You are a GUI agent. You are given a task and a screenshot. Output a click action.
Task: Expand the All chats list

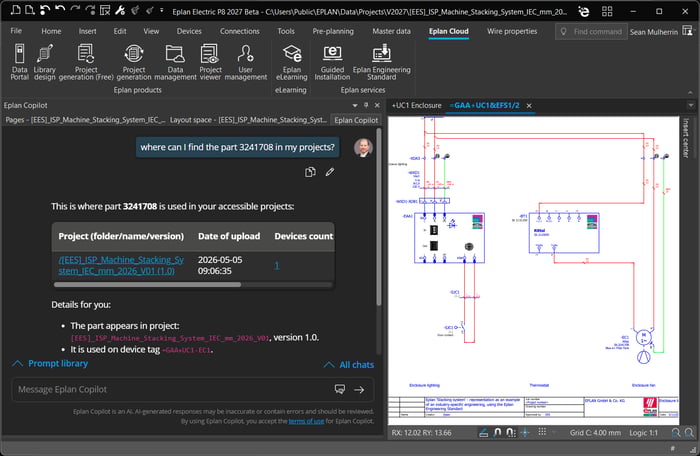349,365
